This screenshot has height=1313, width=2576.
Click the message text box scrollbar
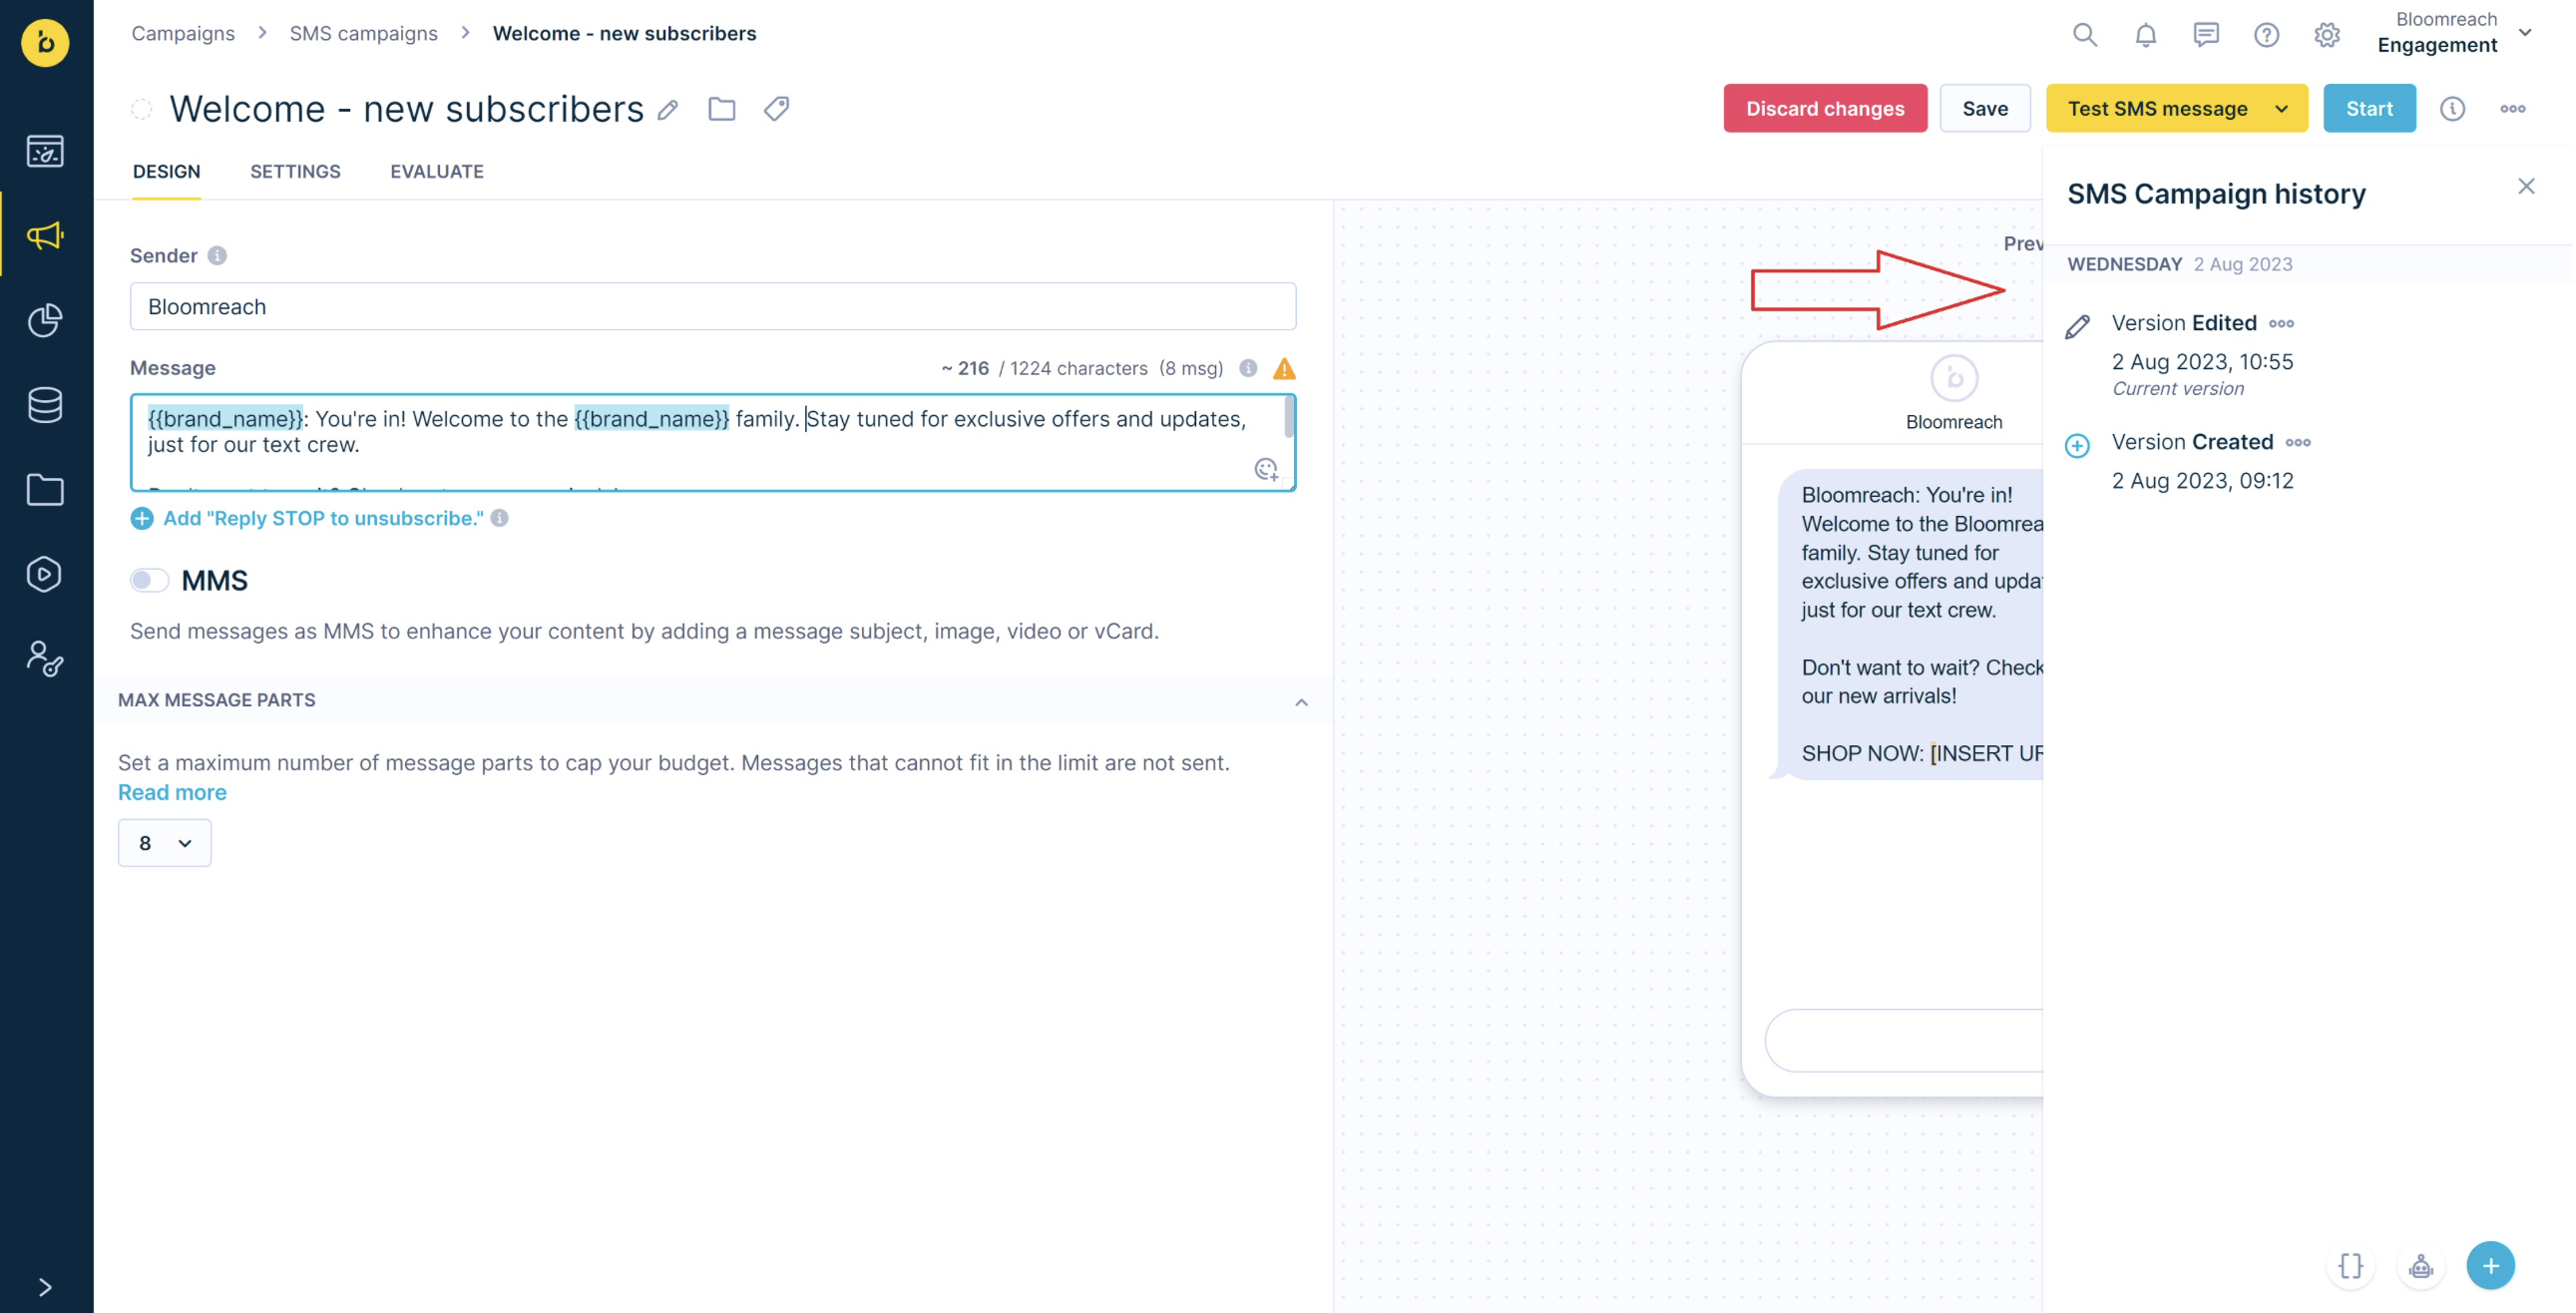pyautogui.click(x=1288, y=418)
